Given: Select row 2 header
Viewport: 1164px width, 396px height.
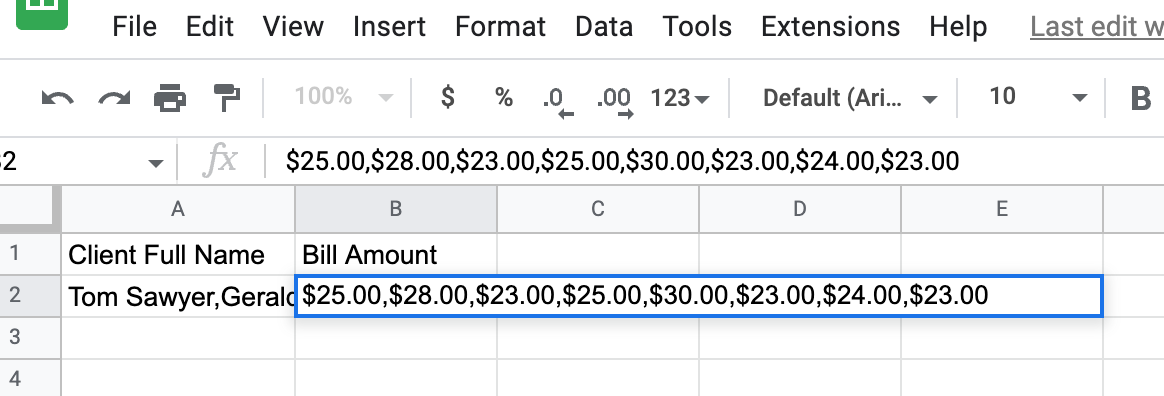Looking at the screenshot, I should coord(30,296).
